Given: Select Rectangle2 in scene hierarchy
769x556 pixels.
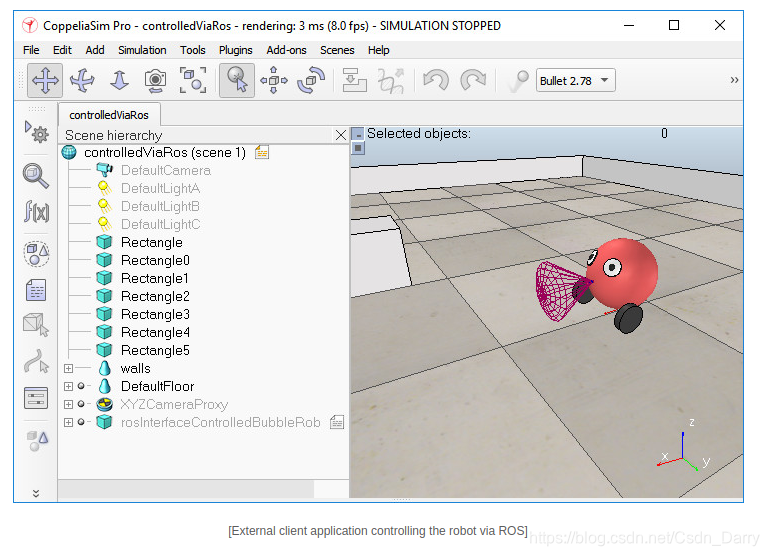Looking at the screenshot, I should pyautogui.click(x=155, y=296).
